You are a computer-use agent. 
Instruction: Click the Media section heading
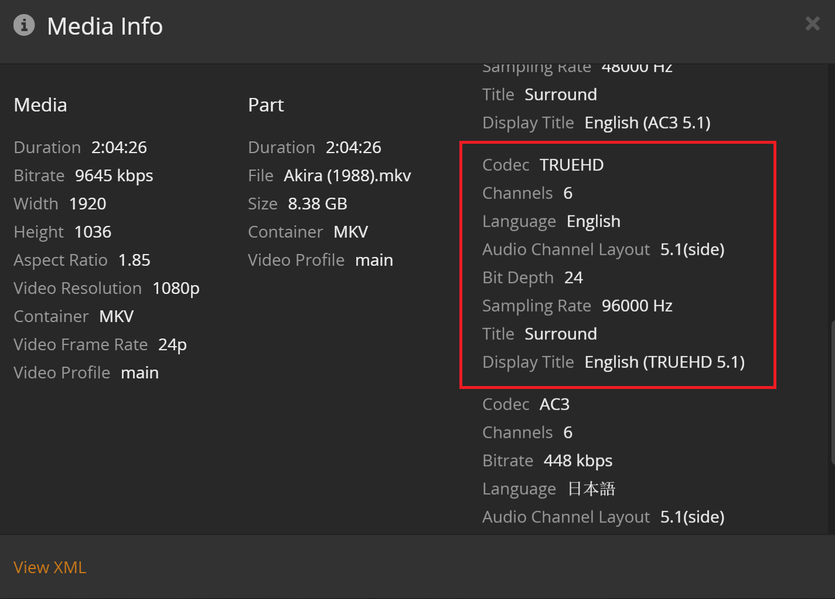41,105
